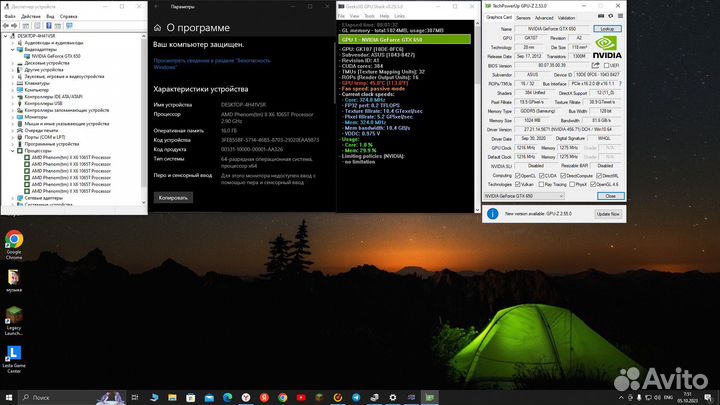Click the blue help icon in Device Manager toolbar
This screenshot has width=720, height=405.
pyautogui.click(x=49, y=26)
